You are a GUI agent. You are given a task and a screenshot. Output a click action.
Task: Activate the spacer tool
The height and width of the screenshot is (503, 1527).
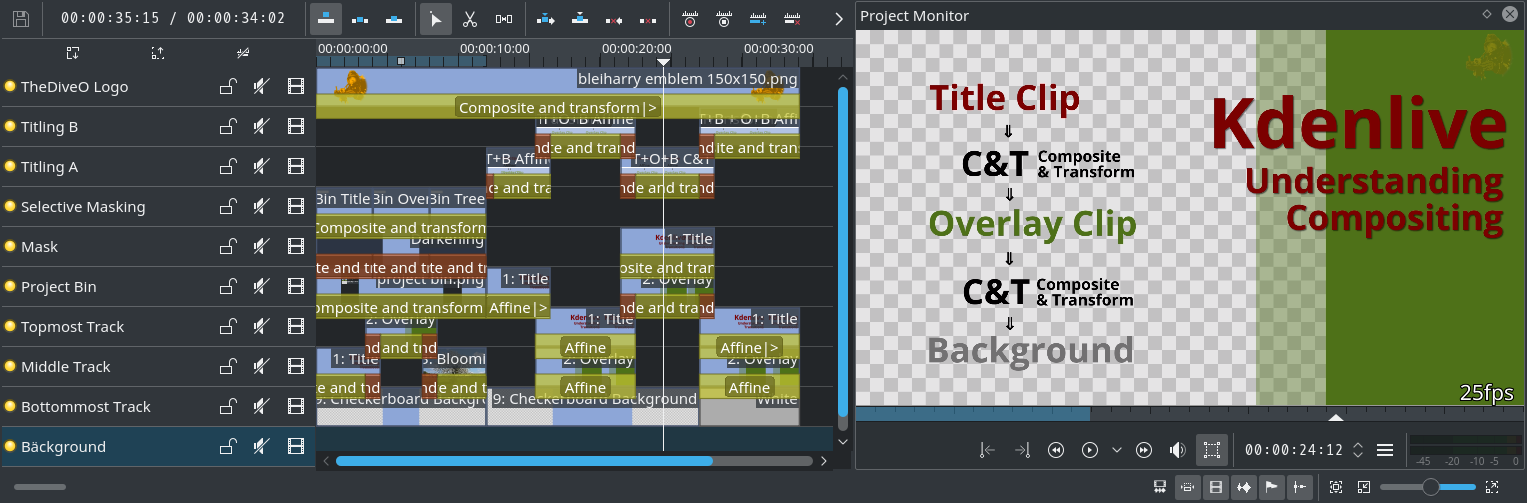click(x=504, y=18)
